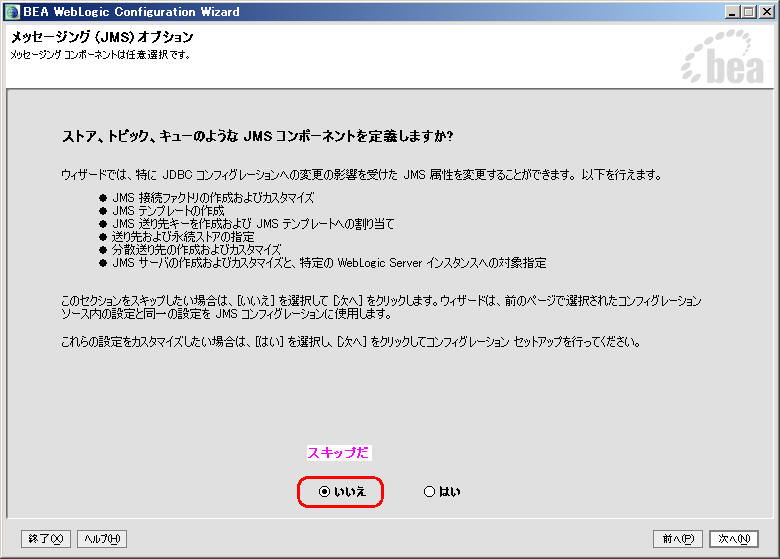Click the JMS 送り先キー bullet item
The image size is (780, 559).
(253, 224)
